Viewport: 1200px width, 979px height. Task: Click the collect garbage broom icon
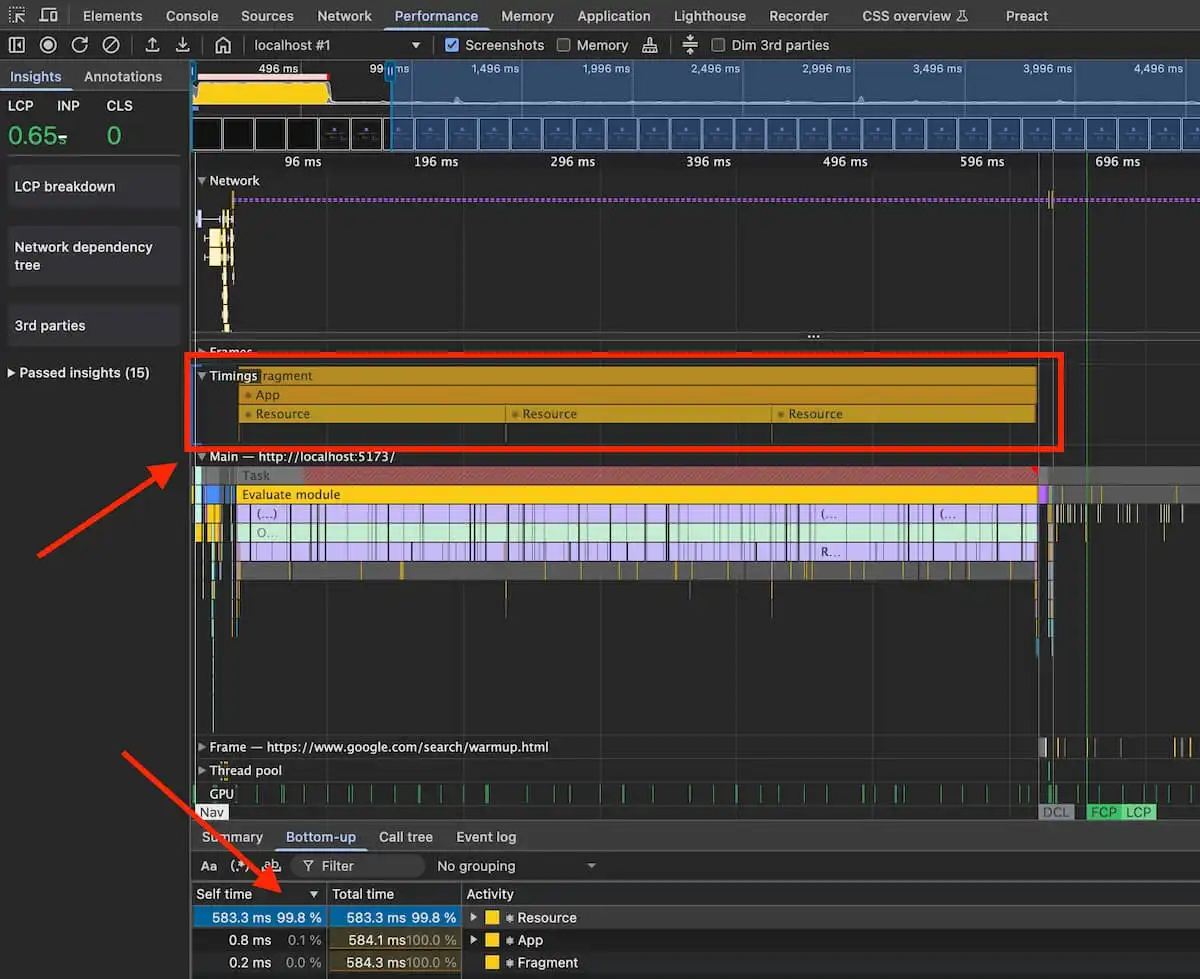coord(651,45)
